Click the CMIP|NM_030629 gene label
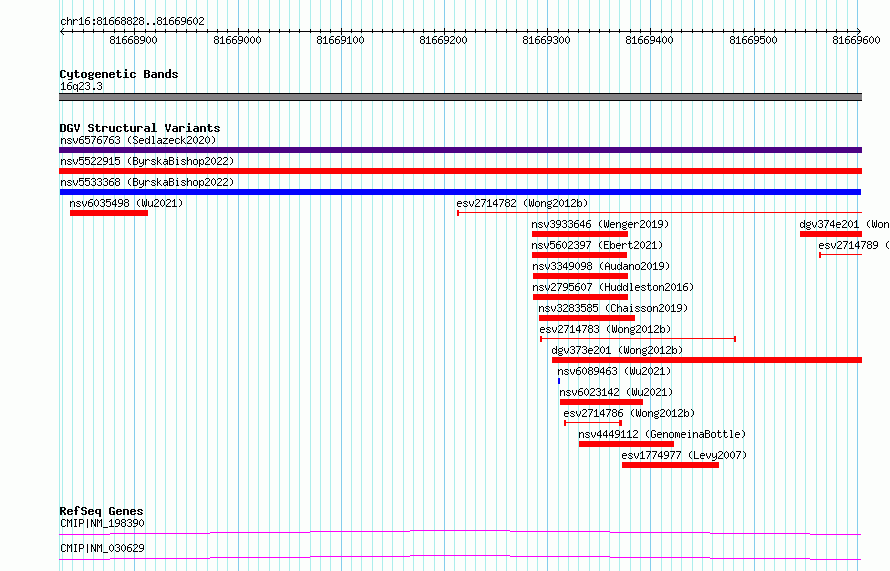This screenshot has width=890, height=571. [102, 548]
